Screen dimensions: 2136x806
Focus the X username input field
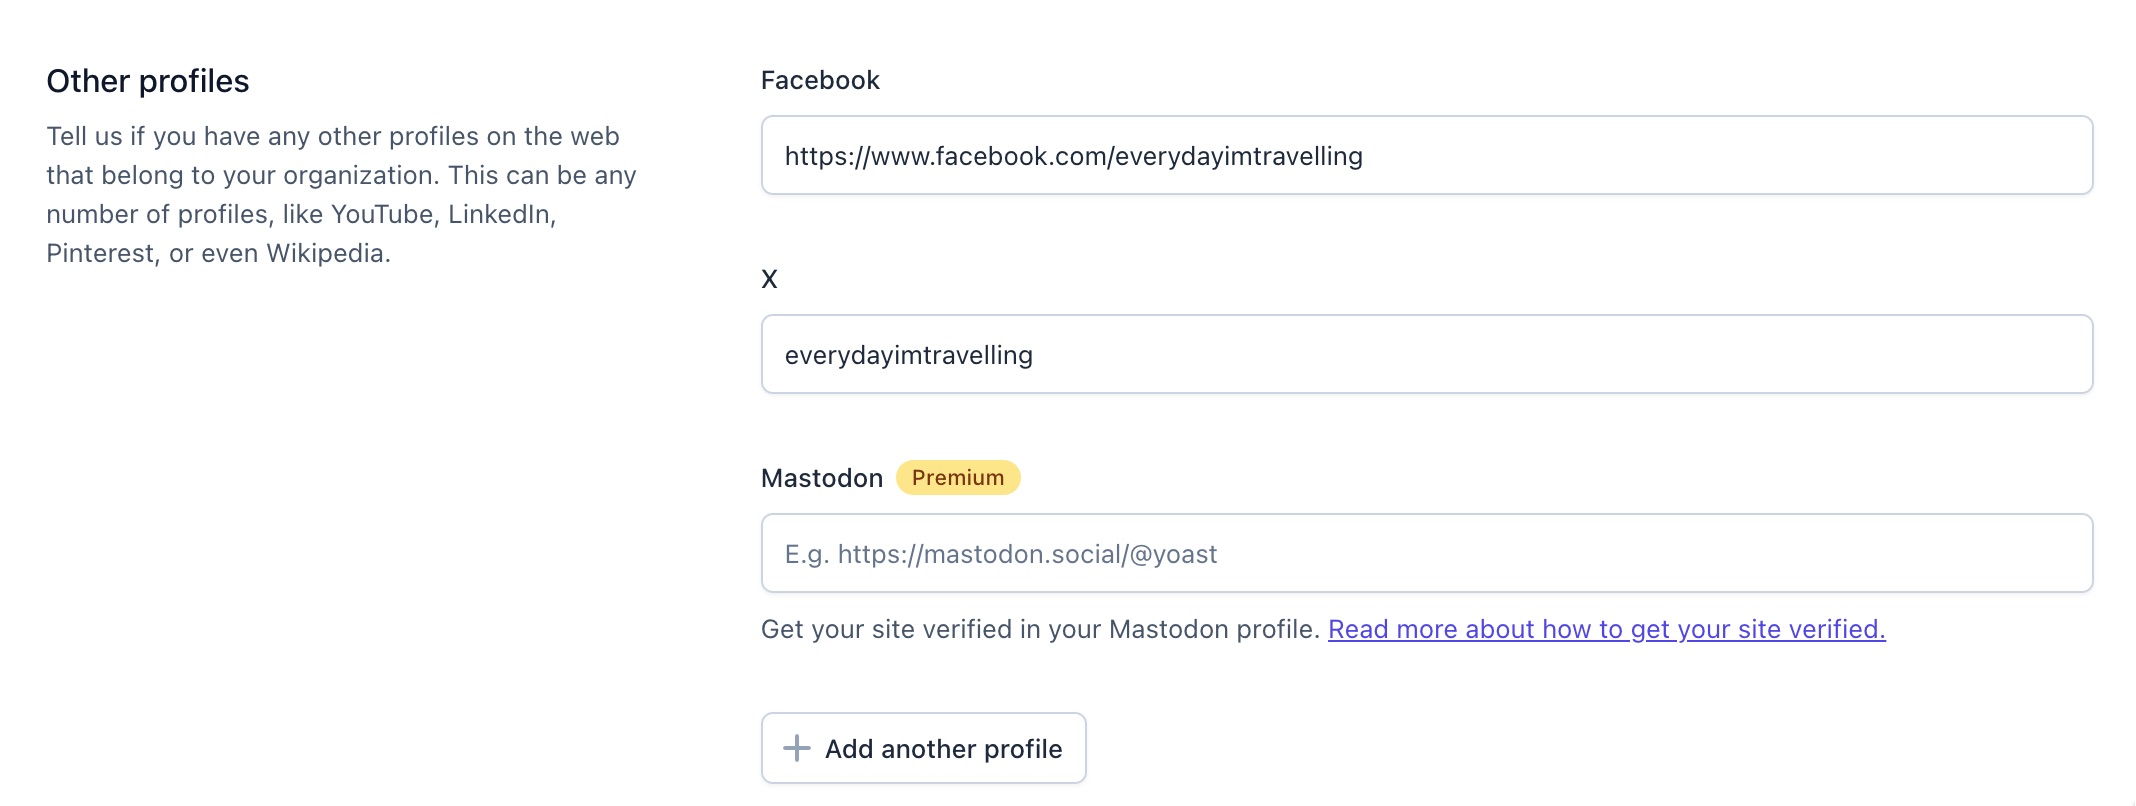1427,354
